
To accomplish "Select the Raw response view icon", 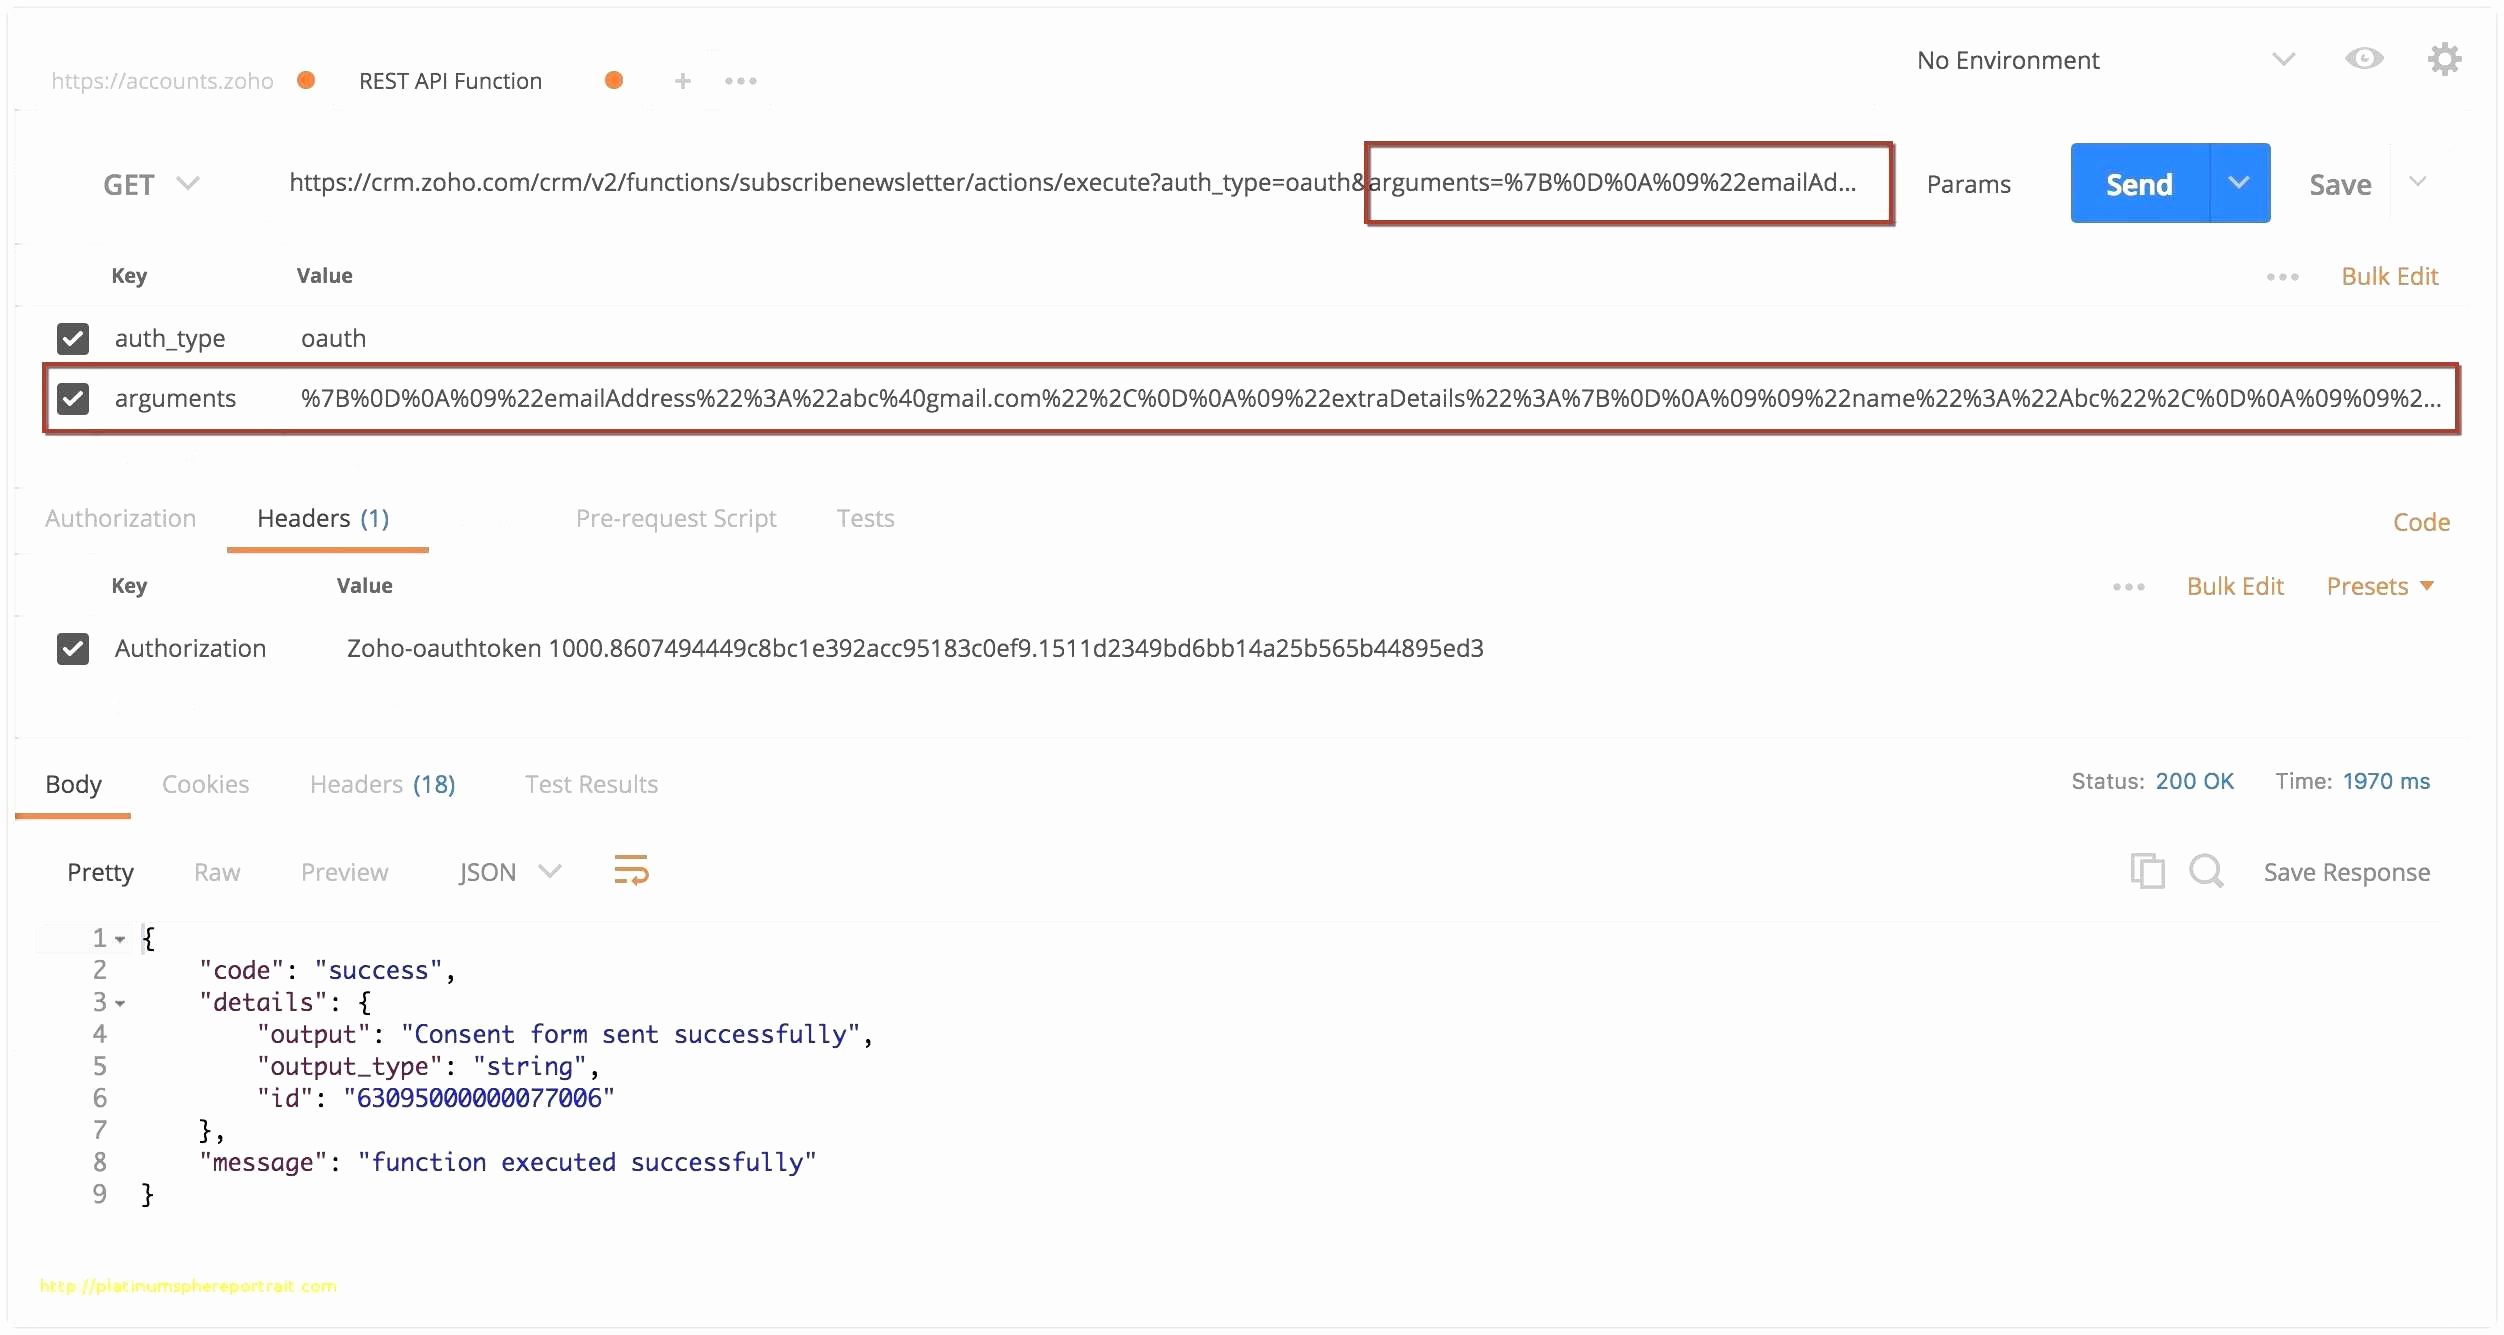I will coord(217,873).
